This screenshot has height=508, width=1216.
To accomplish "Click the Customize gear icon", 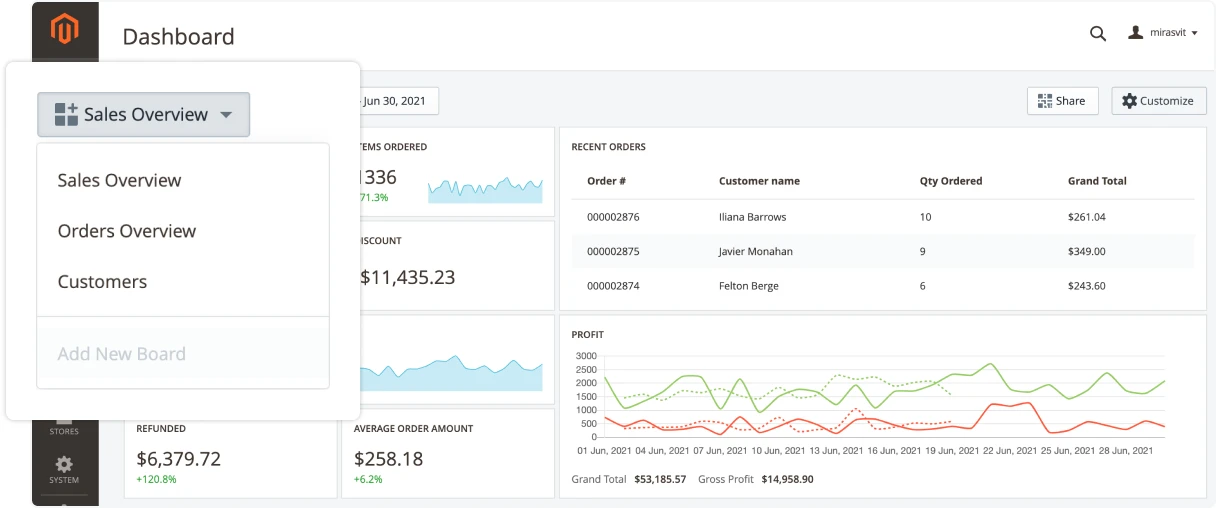I will point(1129,101).
